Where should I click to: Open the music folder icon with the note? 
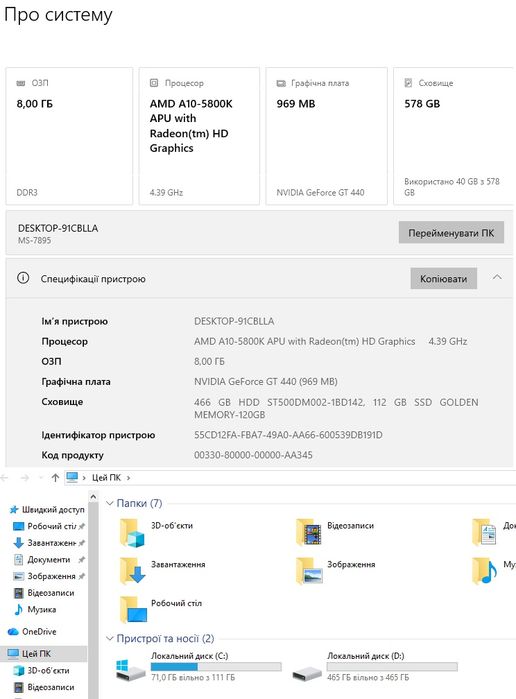pyautogui.click(x=485, y=571)
